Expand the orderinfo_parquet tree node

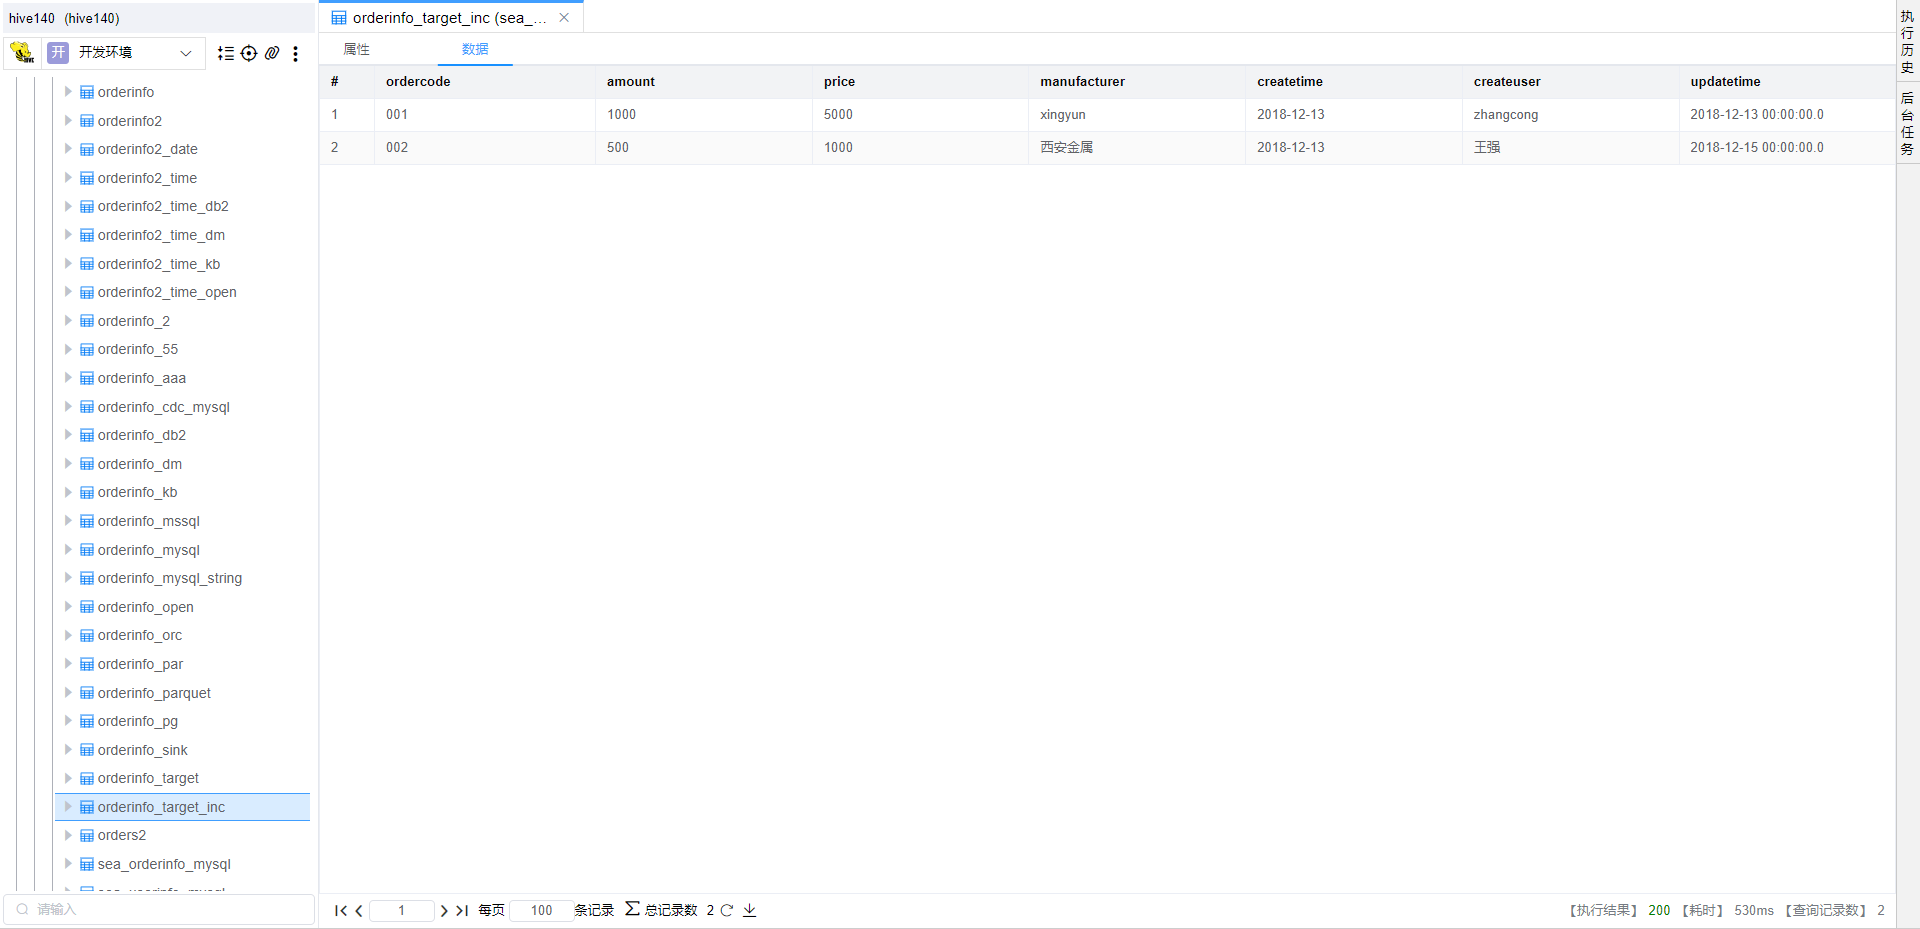point(68,693)
